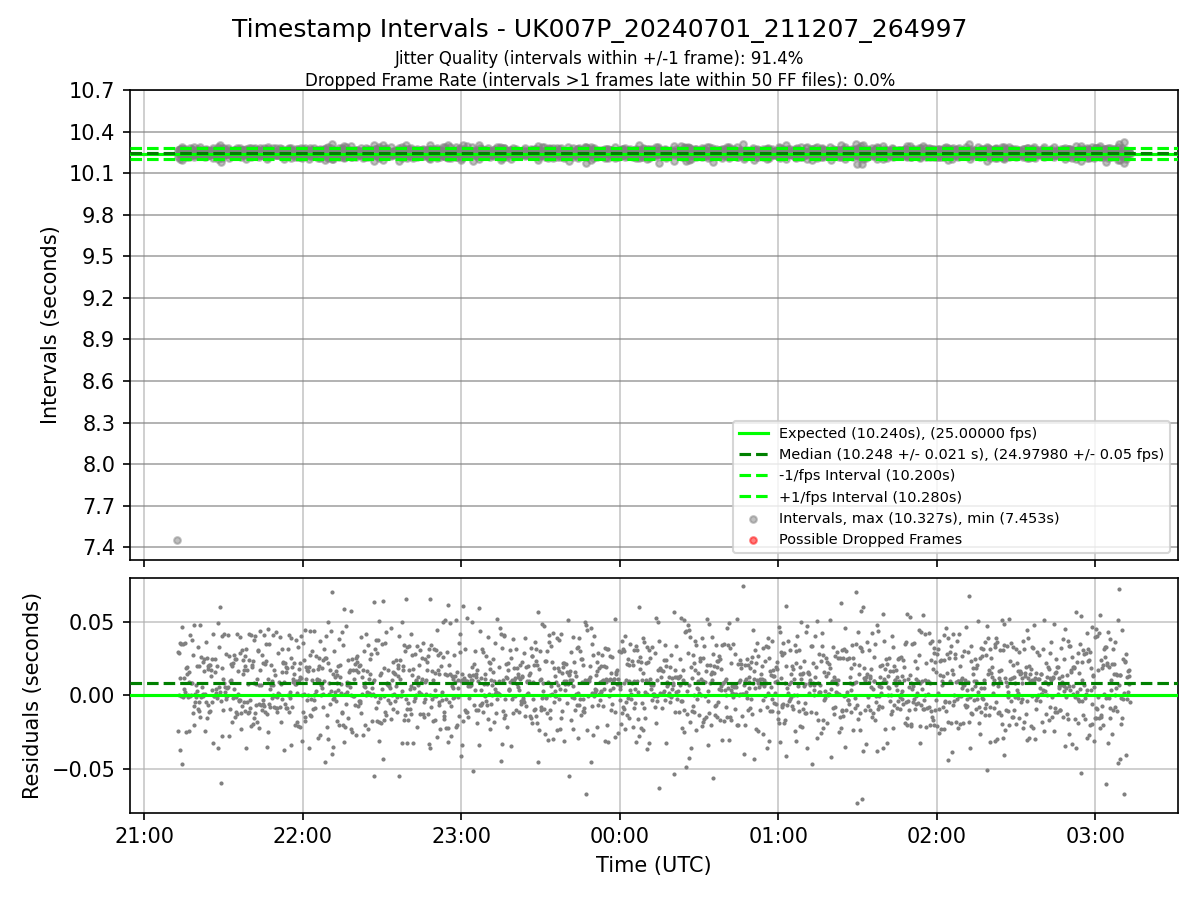Click the 'Median (10.248 +/- 0.021 s)' legend entry
This screenshot has width=1200, height=900.
(971, 454)
